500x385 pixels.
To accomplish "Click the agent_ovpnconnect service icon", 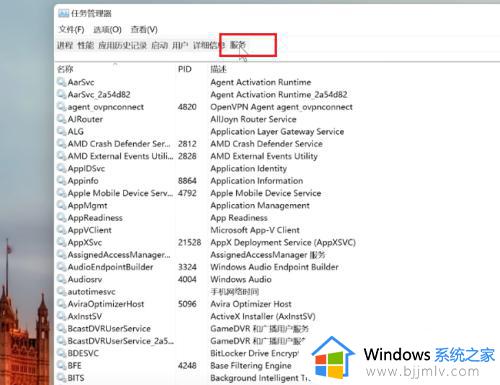I will coord(62,107).
